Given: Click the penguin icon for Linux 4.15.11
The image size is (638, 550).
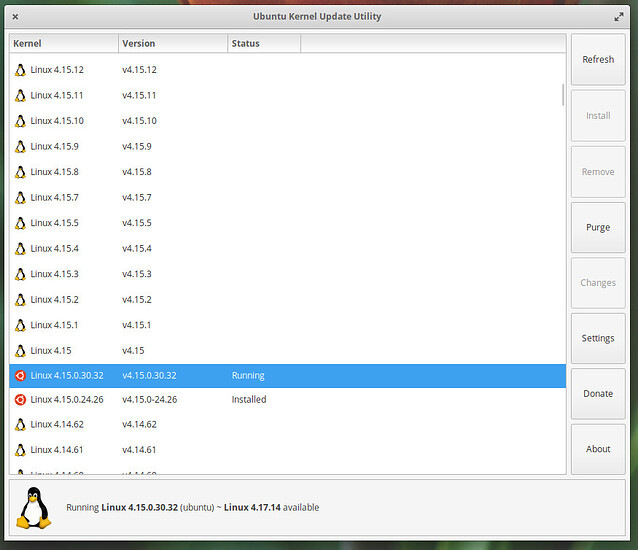Looking at the screenshot, I should coord(20,96).
